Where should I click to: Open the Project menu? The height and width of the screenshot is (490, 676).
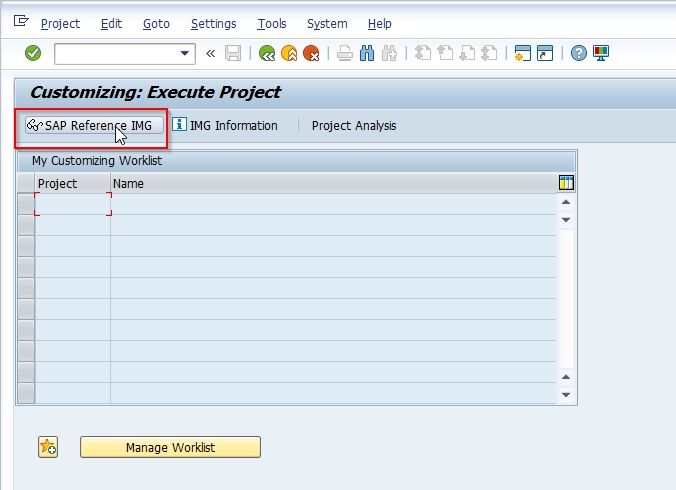pos(60,24)
